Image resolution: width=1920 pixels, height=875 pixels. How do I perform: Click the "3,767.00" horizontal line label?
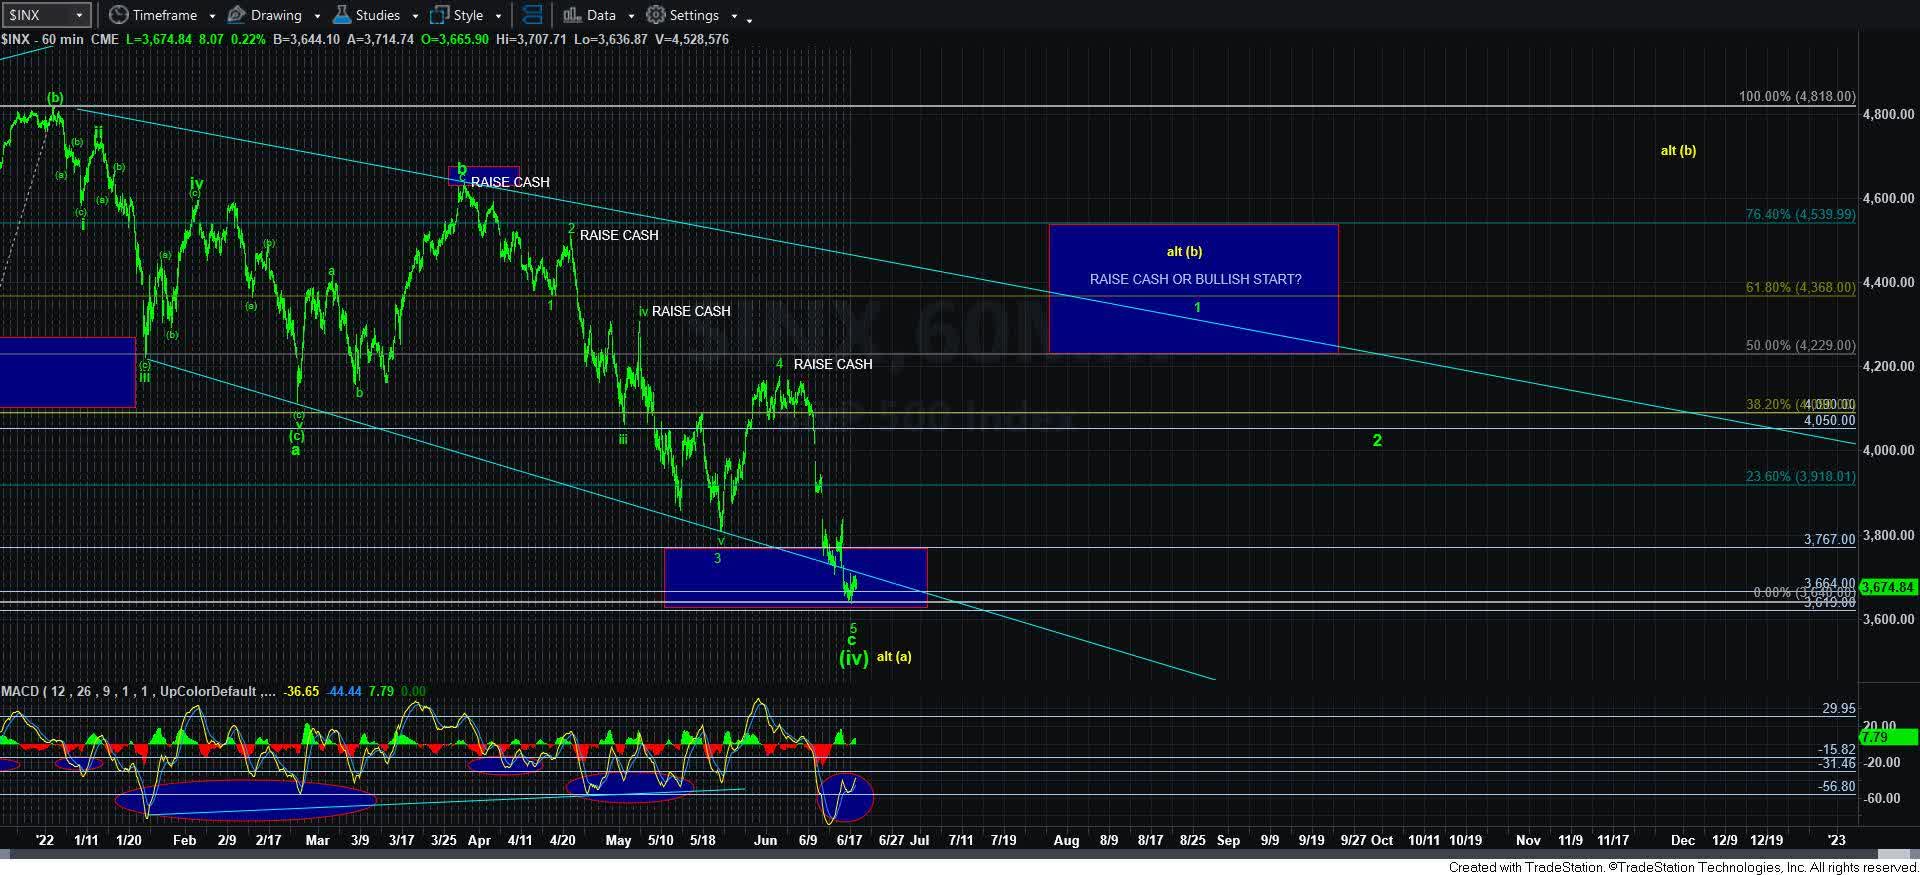click(1829, 539)
